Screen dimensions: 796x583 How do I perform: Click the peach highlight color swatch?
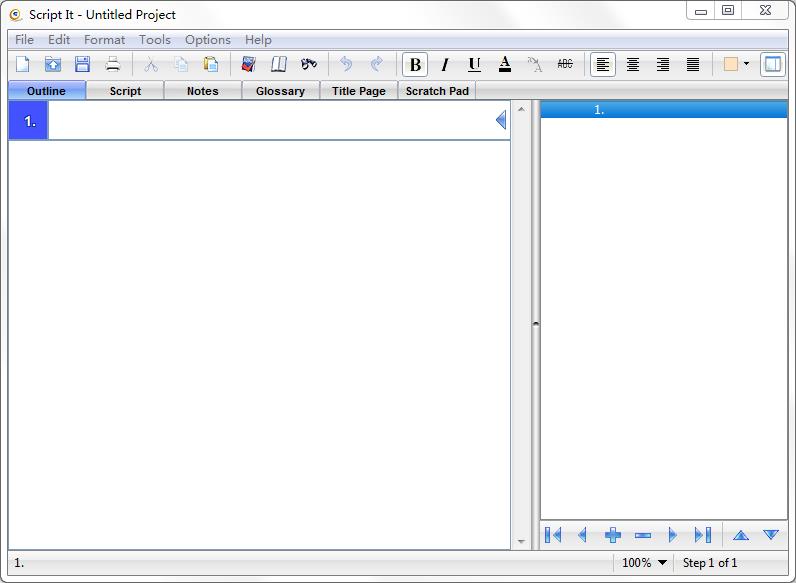coord(731,64)
